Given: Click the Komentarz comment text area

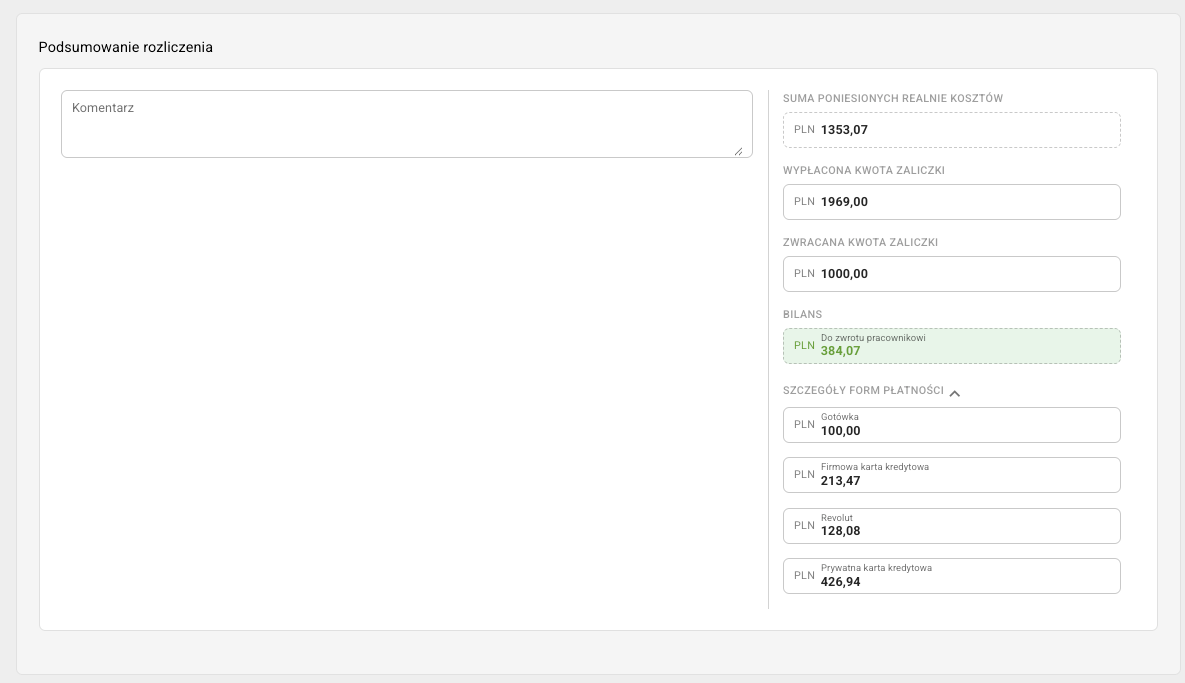Looking at the screenshot, I should [x=406, y=124].
